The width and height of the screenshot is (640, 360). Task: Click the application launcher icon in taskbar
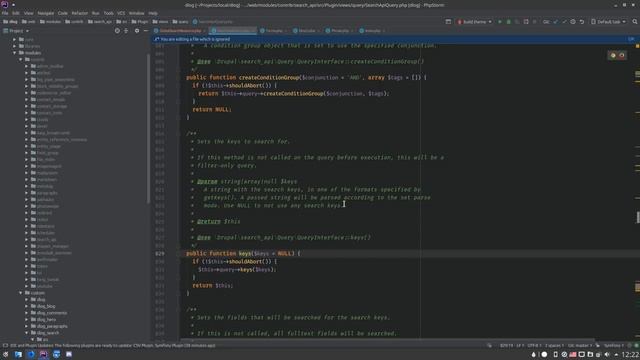point(5,354)
